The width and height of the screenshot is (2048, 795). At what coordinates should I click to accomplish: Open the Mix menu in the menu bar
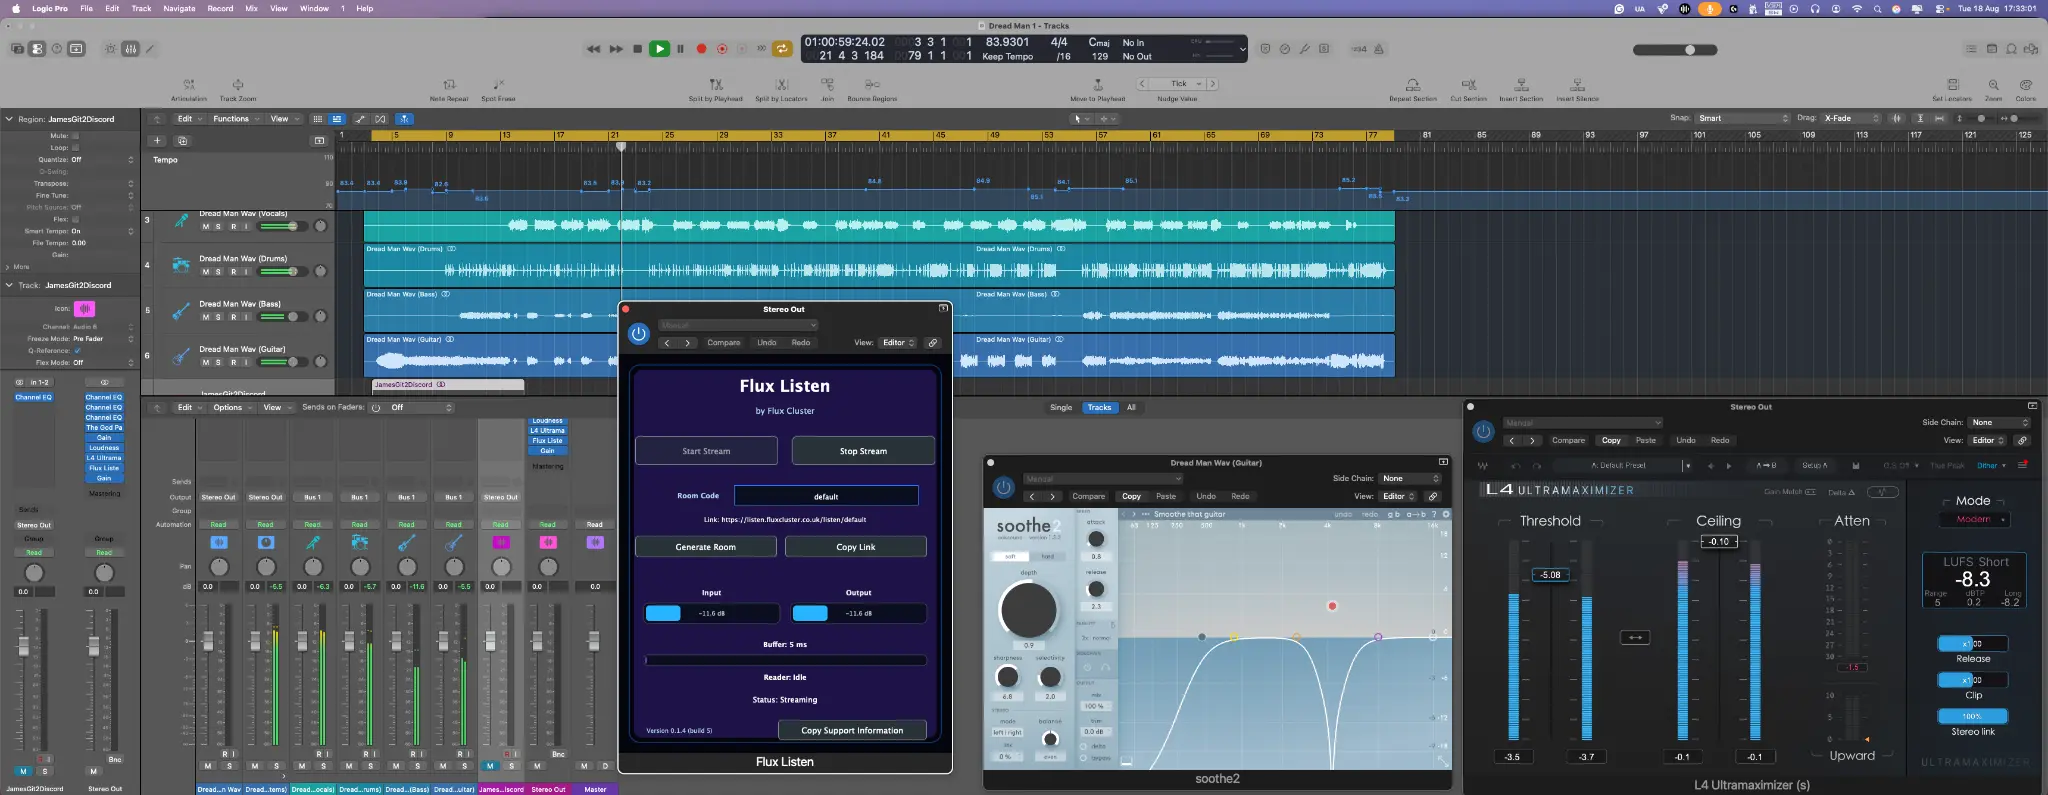tap(251, 8)
